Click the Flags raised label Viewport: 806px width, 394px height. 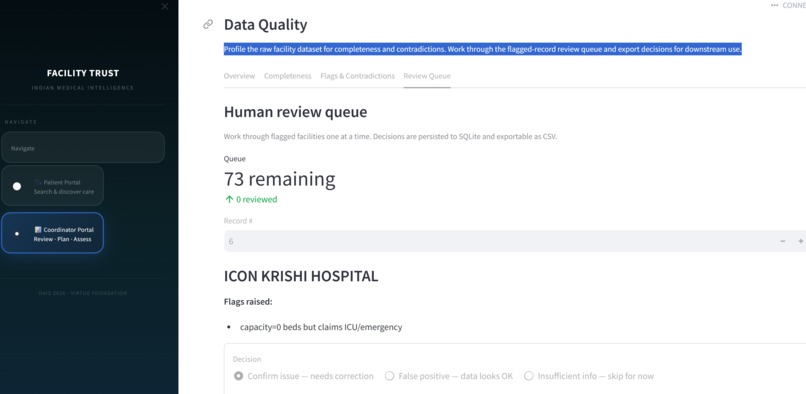(248, 302)
